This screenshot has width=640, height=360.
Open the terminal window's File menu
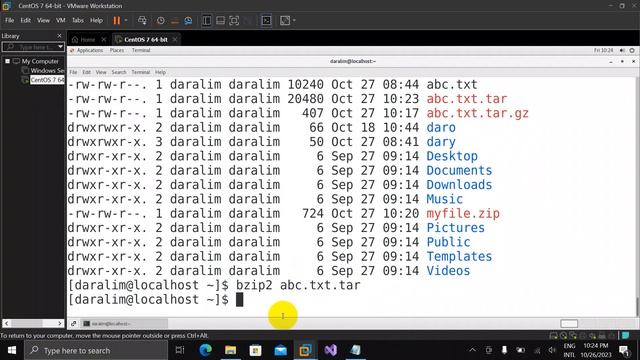point(73,72)
